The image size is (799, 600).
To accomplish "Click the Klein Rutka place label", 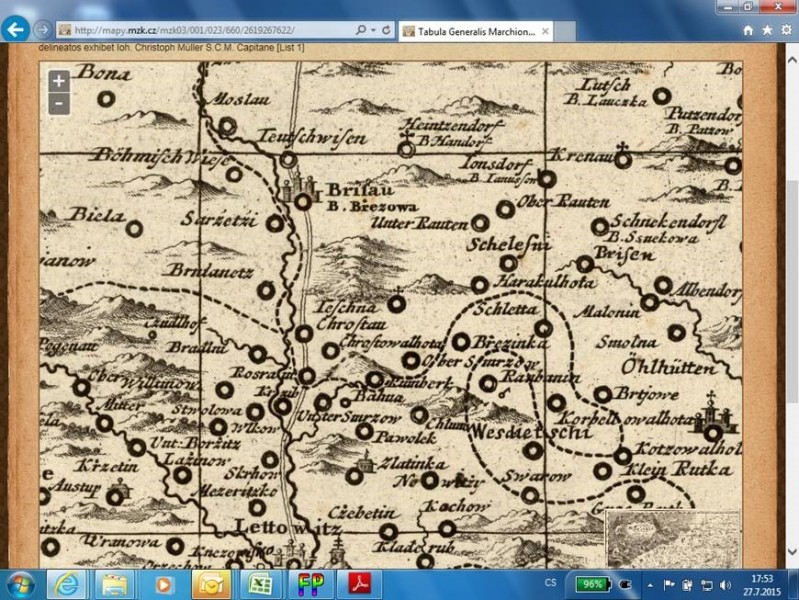I will click(x=676, y=470).
